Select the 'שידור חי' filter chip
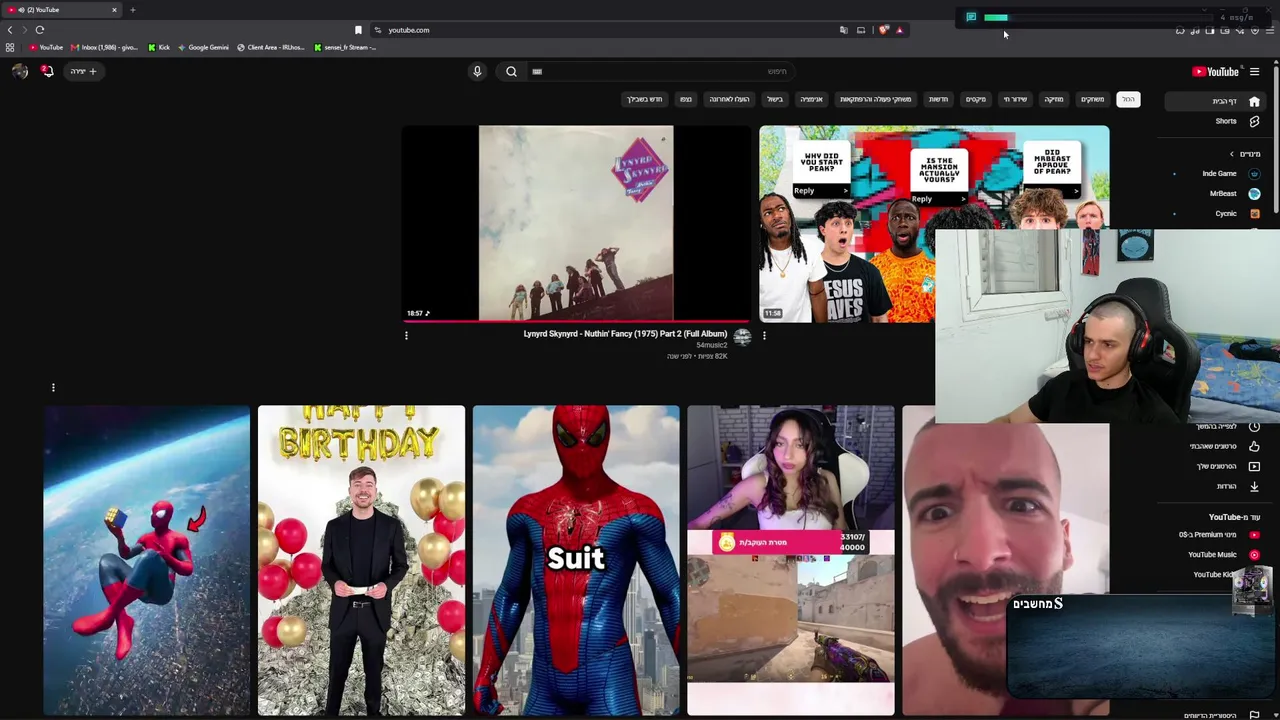The width and height of the screenshot is (1280, 720). 1015,99
